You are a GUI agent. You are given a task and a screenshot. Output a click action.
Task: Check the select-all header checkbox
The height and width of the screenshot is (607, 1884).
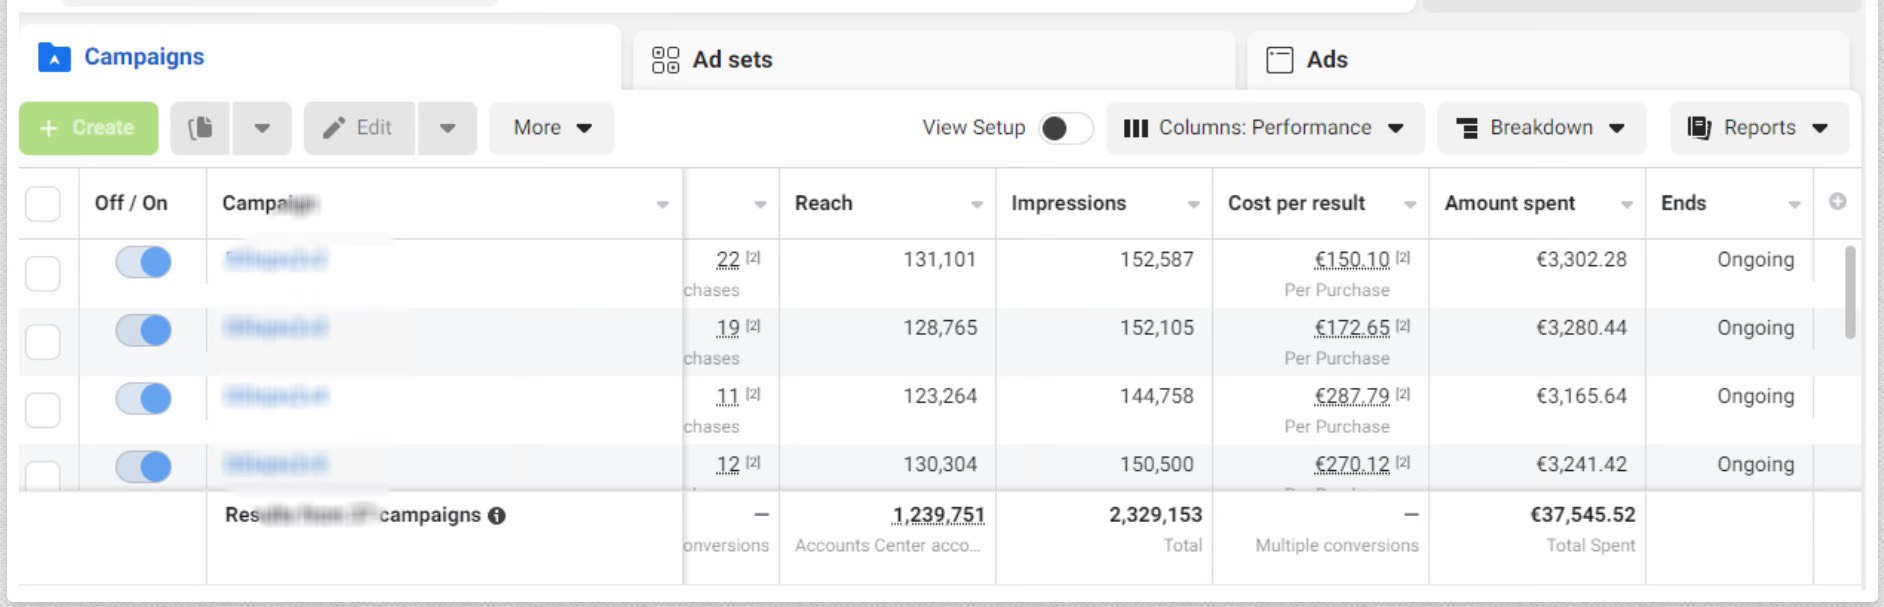(x=42, y=204)
